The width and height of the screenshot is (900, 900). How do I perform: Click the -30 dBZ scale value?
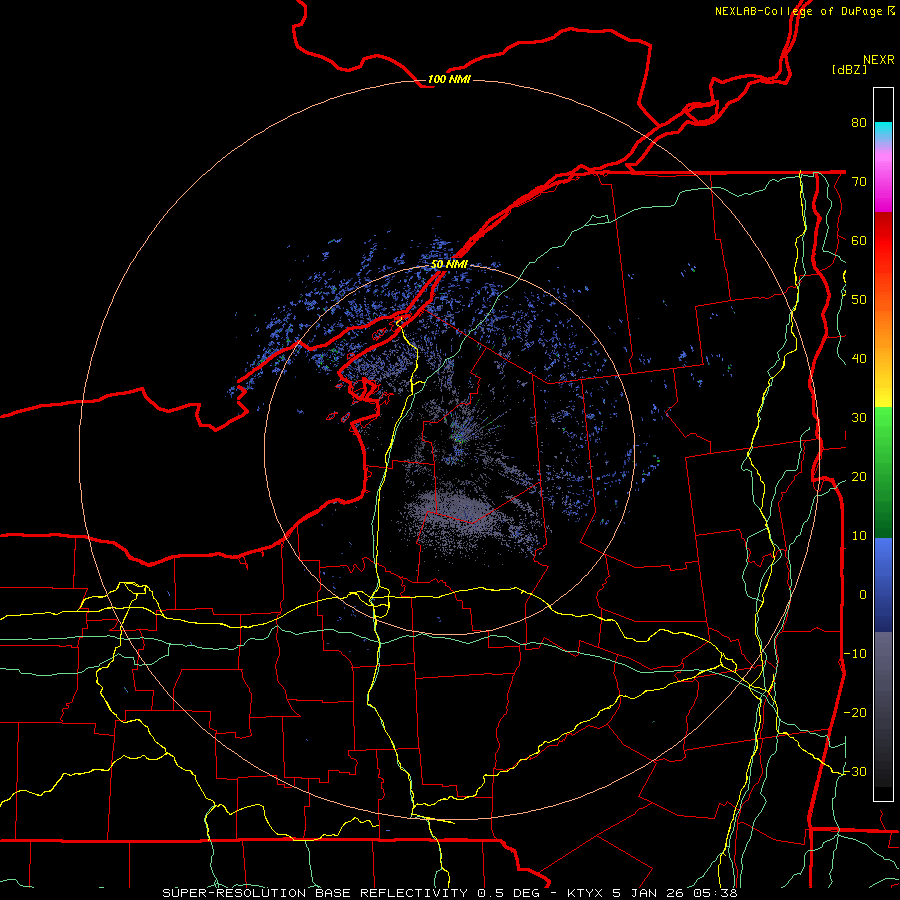855,771
